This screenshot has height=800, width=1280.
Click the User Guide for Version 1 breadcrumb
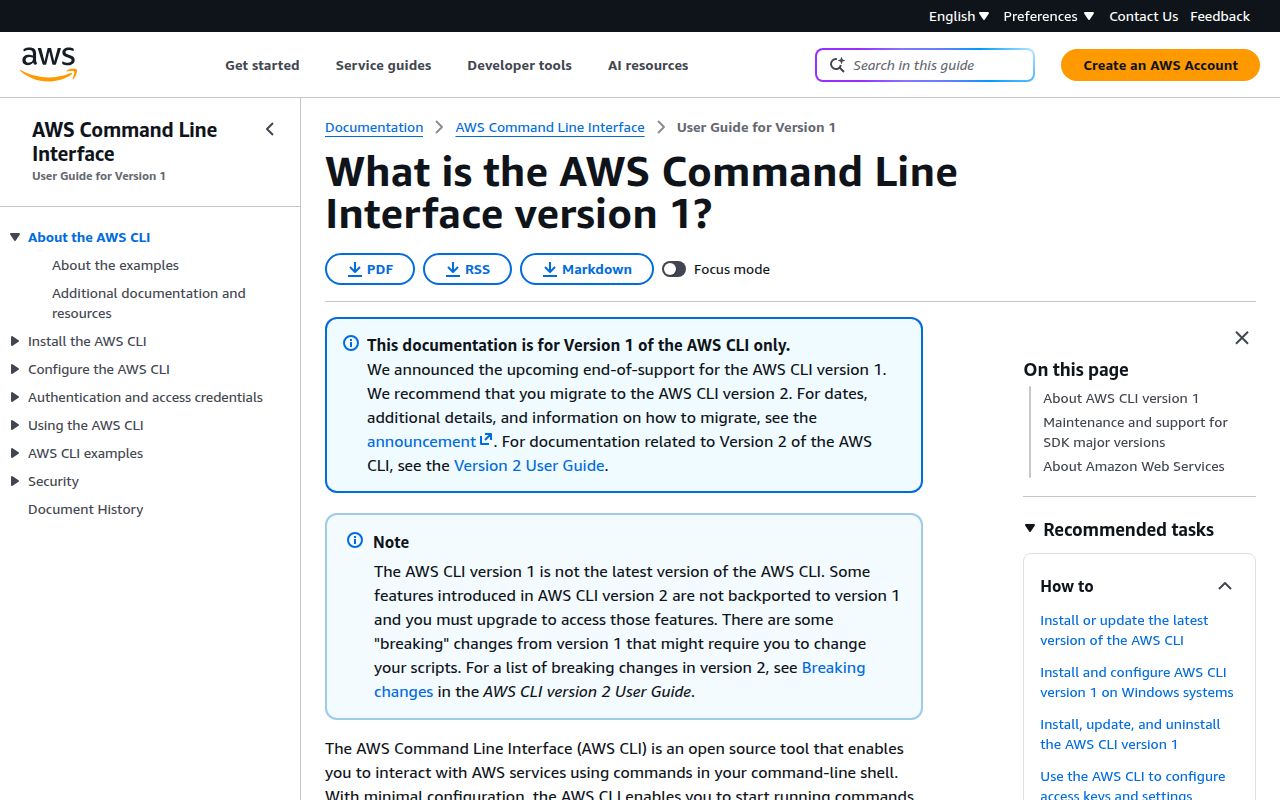tap(756, 127)
